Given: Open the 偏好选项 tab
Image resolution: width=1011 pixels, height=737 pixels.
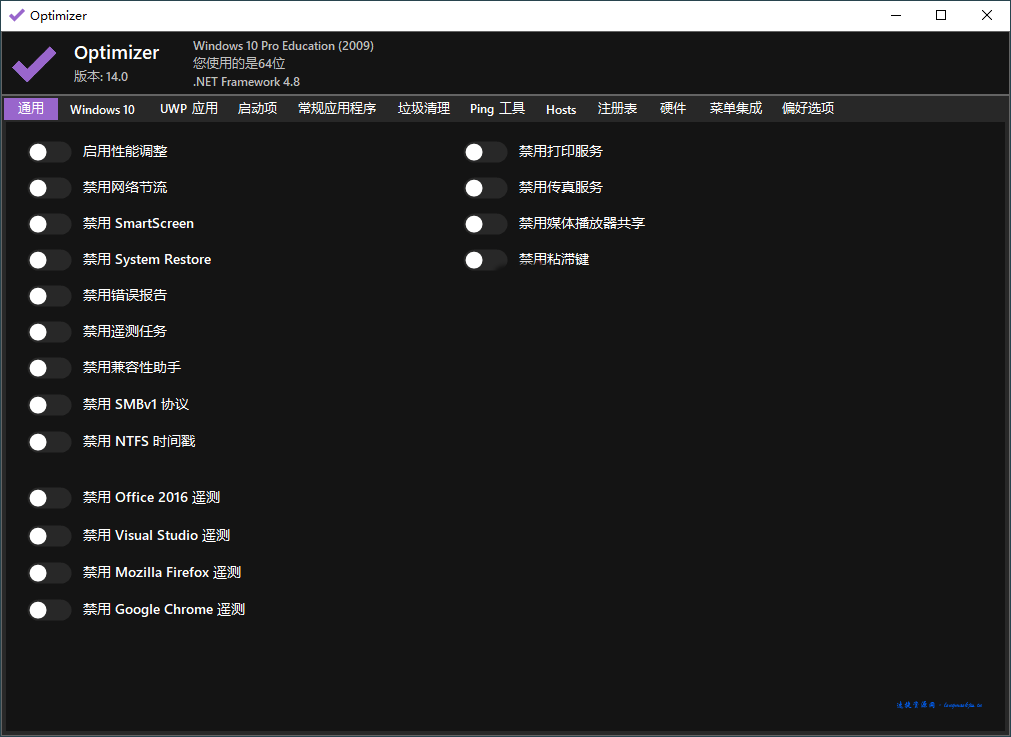Looking at the screenshot, I should click(808, 108).
